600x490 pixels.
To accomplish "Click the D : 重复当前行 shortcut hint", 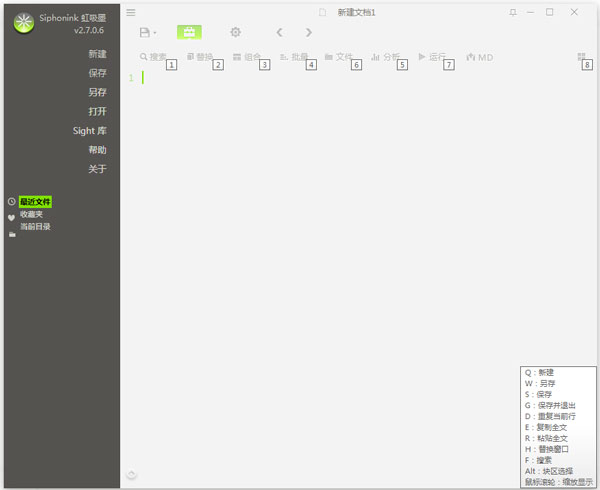I will 550,416.
